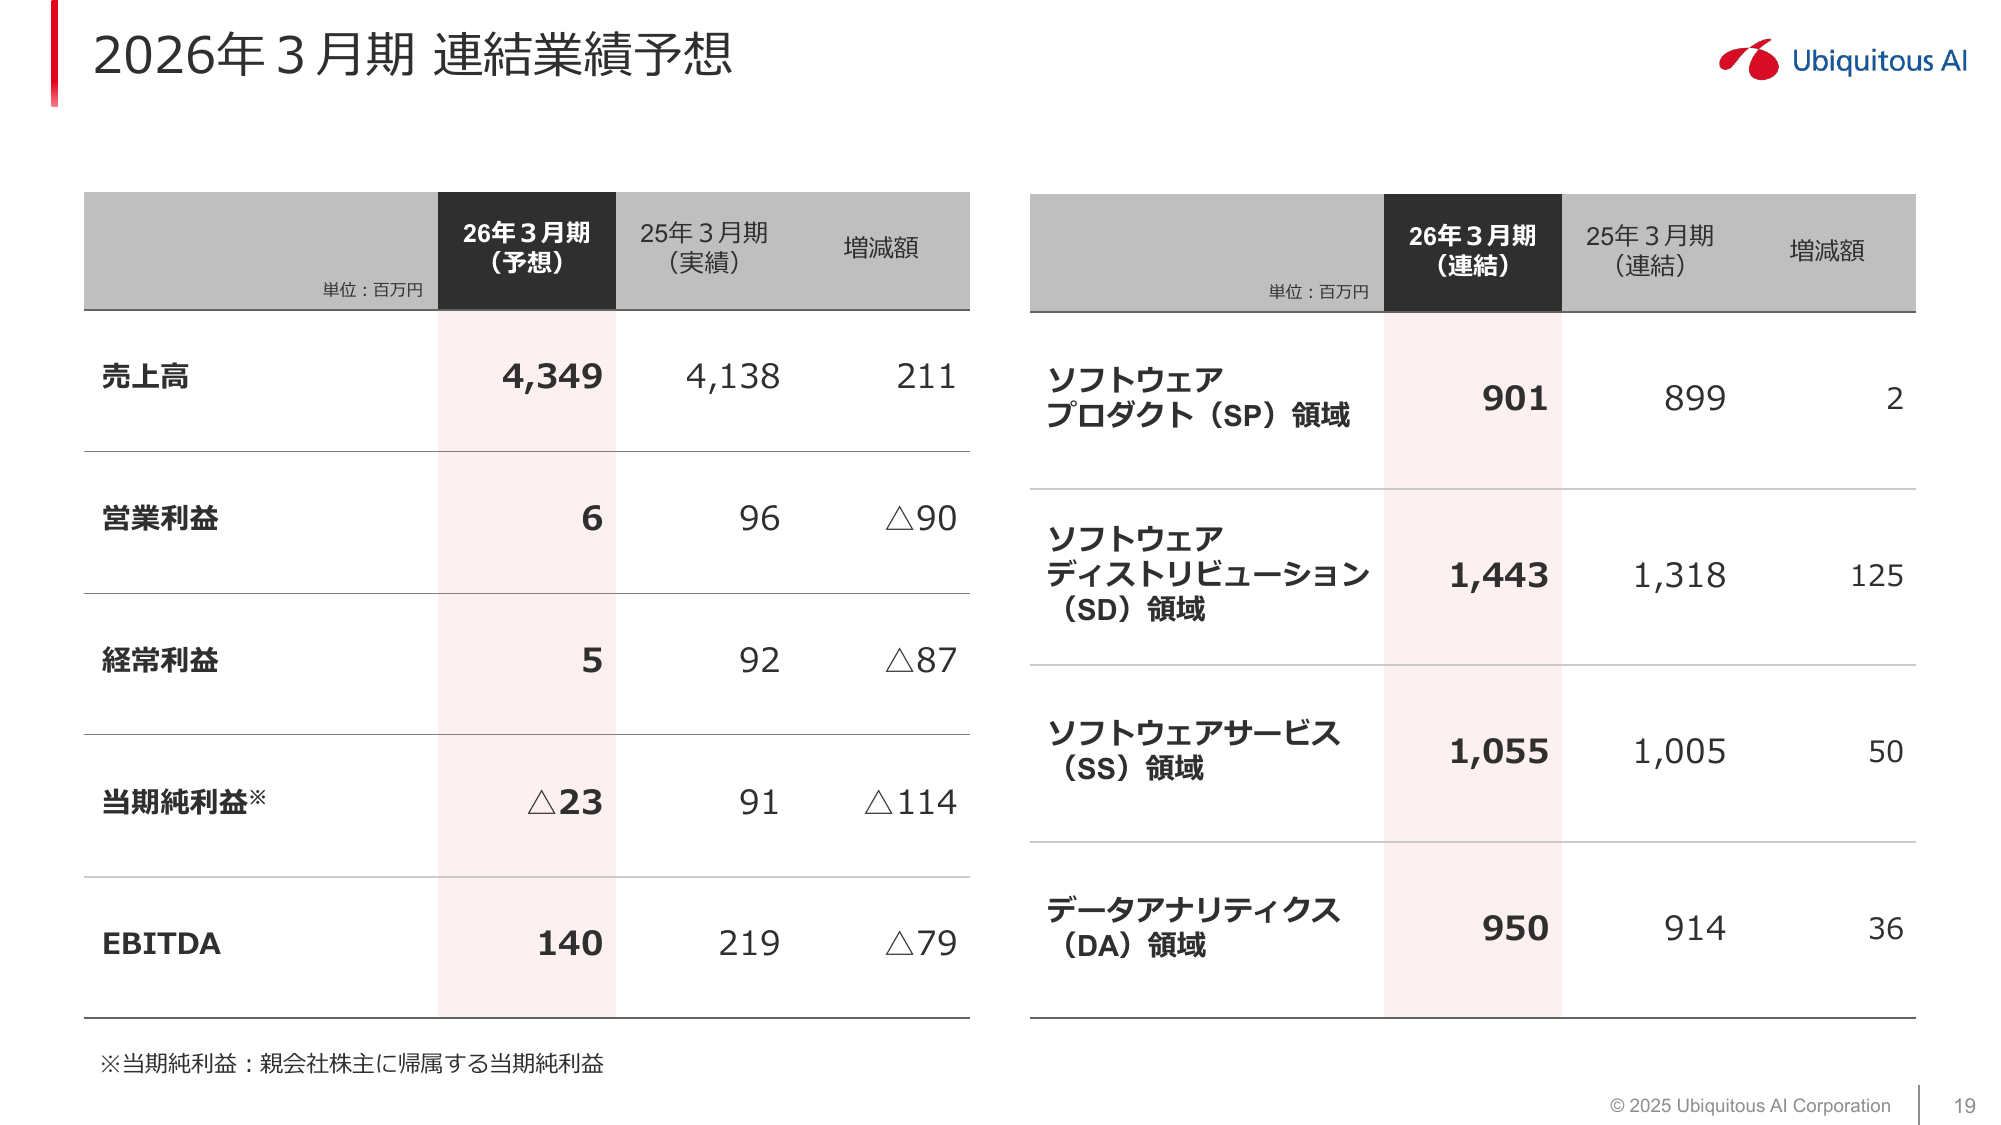Click the slide title 2026年3月期 連結業績予想
2001x1125 pixels.
(412, 55)
